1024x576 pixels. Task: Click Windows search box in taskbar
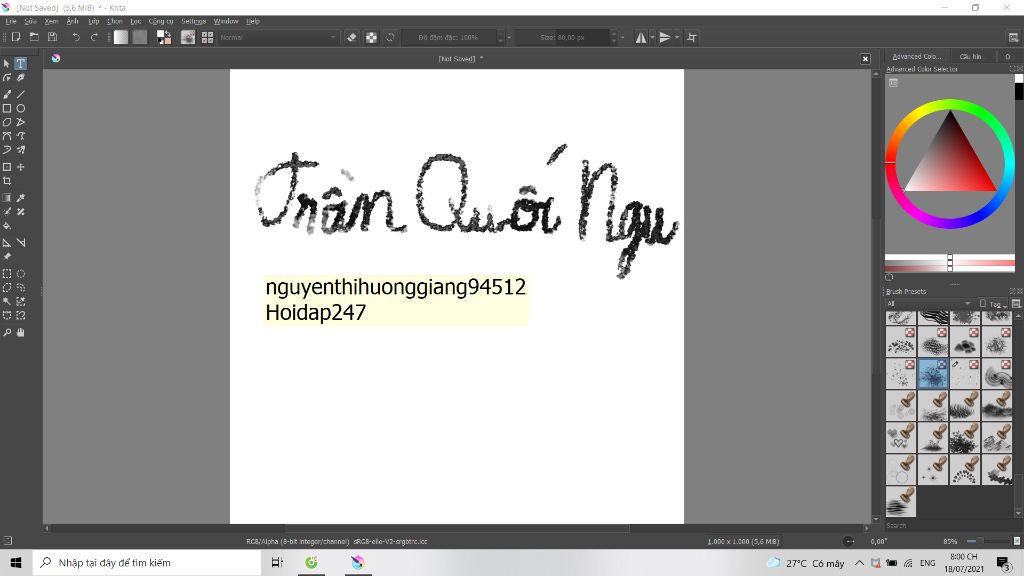click(147, 562)
